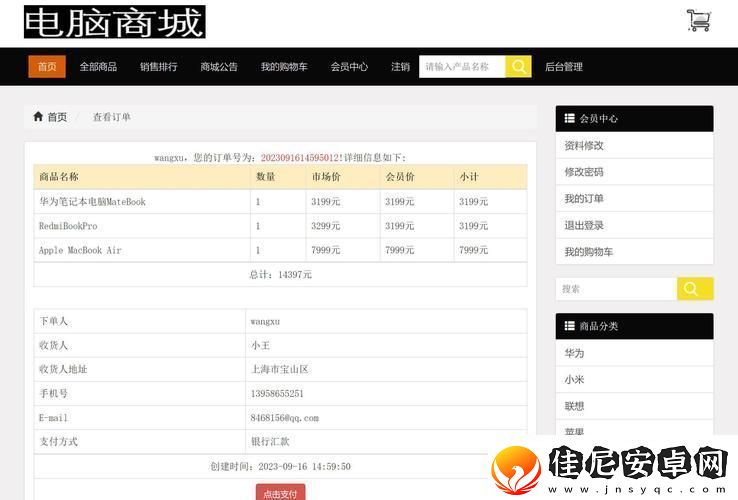Open 我的购物车 in the navigation bar

pyautogui.click(x=284, y=66)
